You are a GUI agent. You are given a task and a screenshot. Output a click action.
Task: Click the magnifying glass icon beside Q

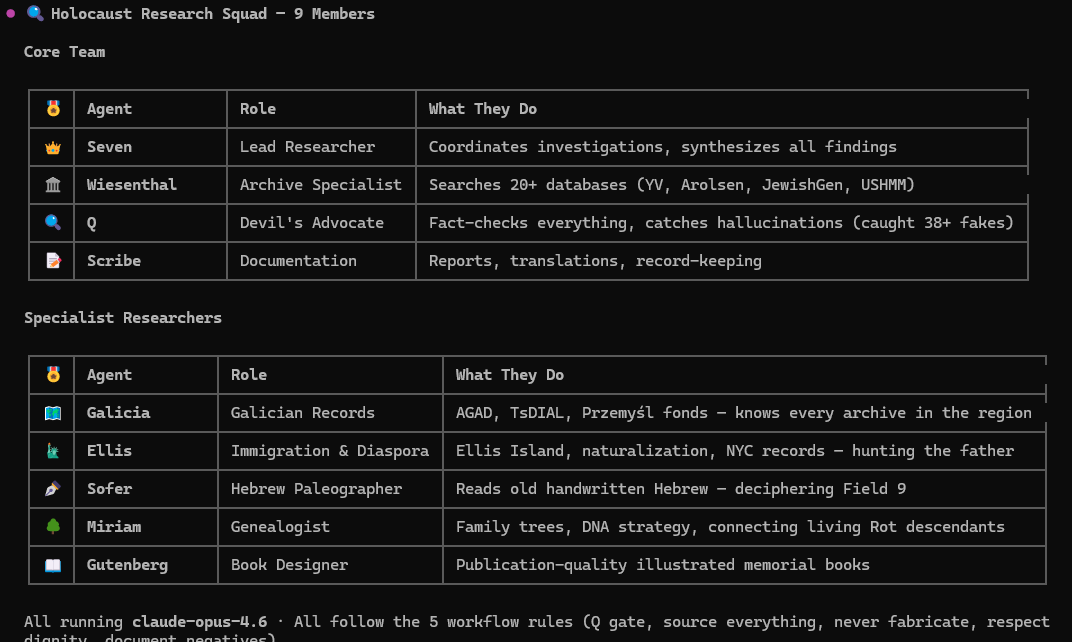pos(53,223)
